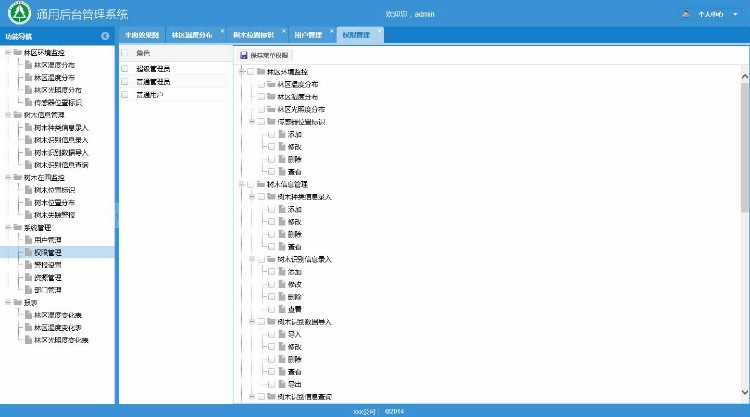Image resolution: width=750 pixels, height=417 pixels.
Task: Tick the 超级管理员 role checkbox
Action: pos(125,68)
